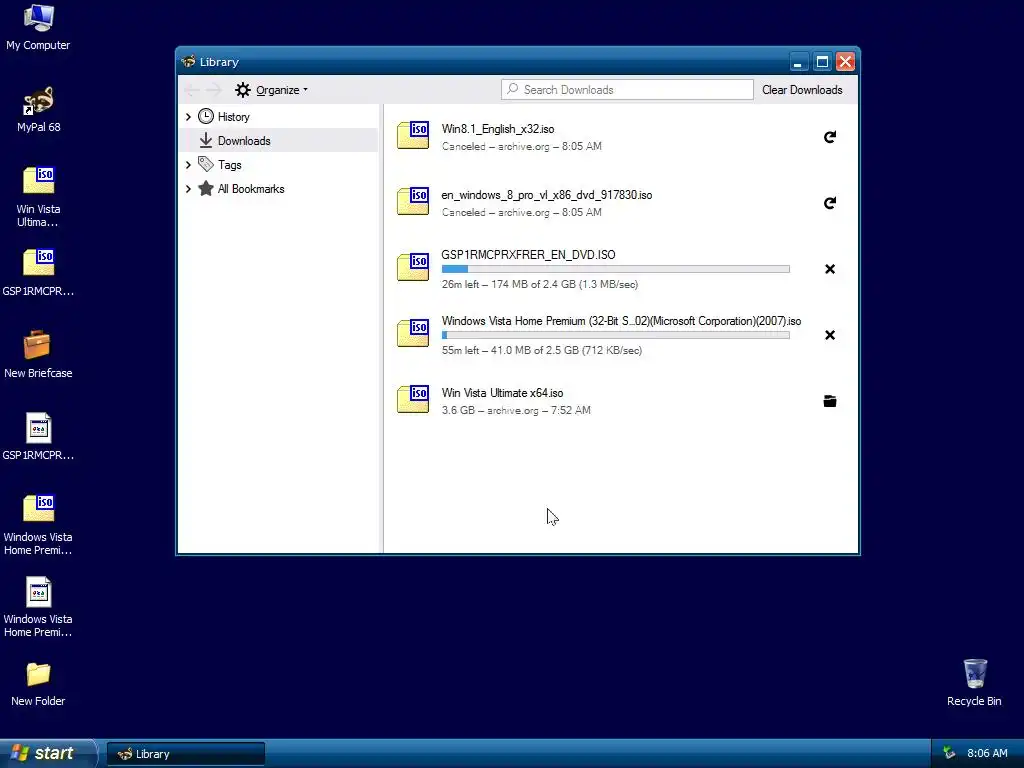Screen dimensions: 1024x768
Task: Click the ISO icon of Vista Home Premium download
Action: (413, 333)
